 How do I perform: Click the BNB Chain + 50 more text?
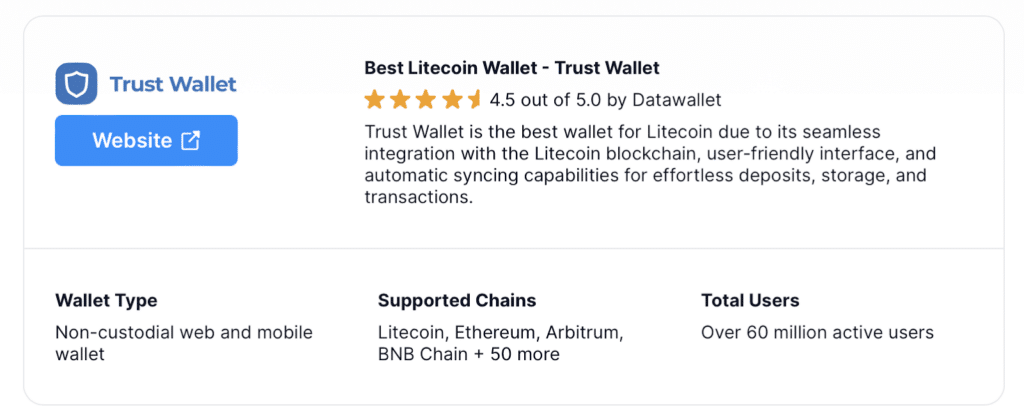[469, 354]
